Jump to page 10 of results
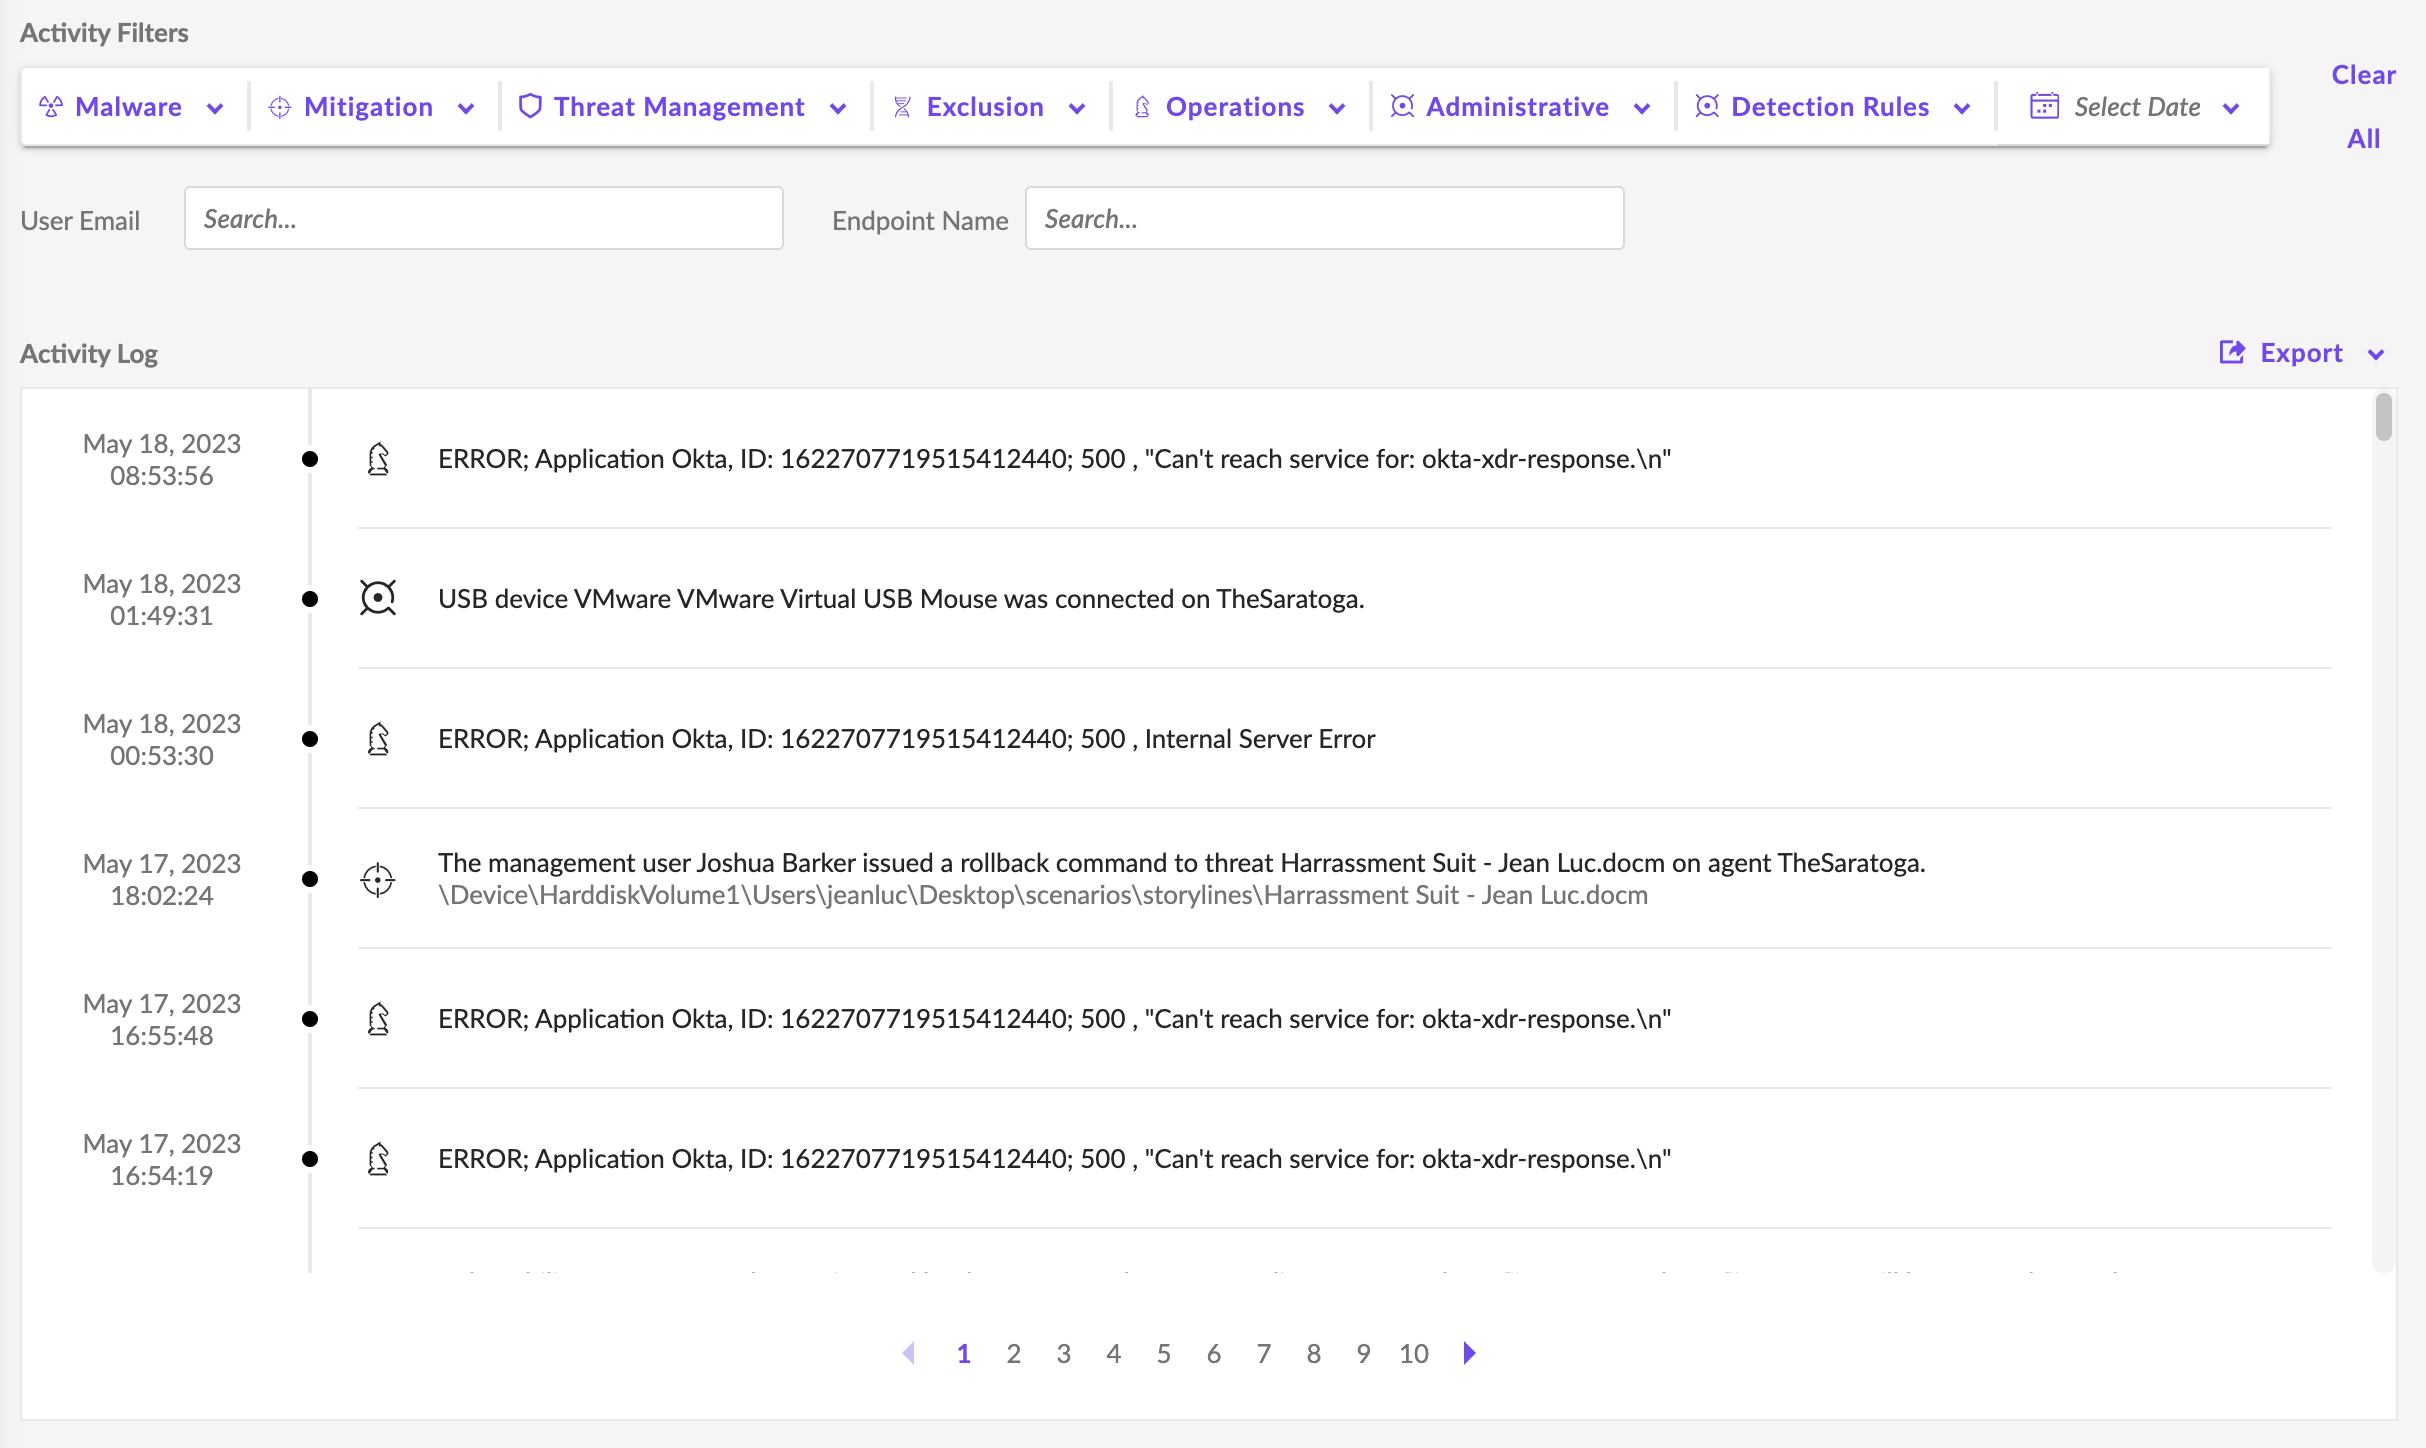This screenshot has width=2426, height=1448. point(1413,1354)
